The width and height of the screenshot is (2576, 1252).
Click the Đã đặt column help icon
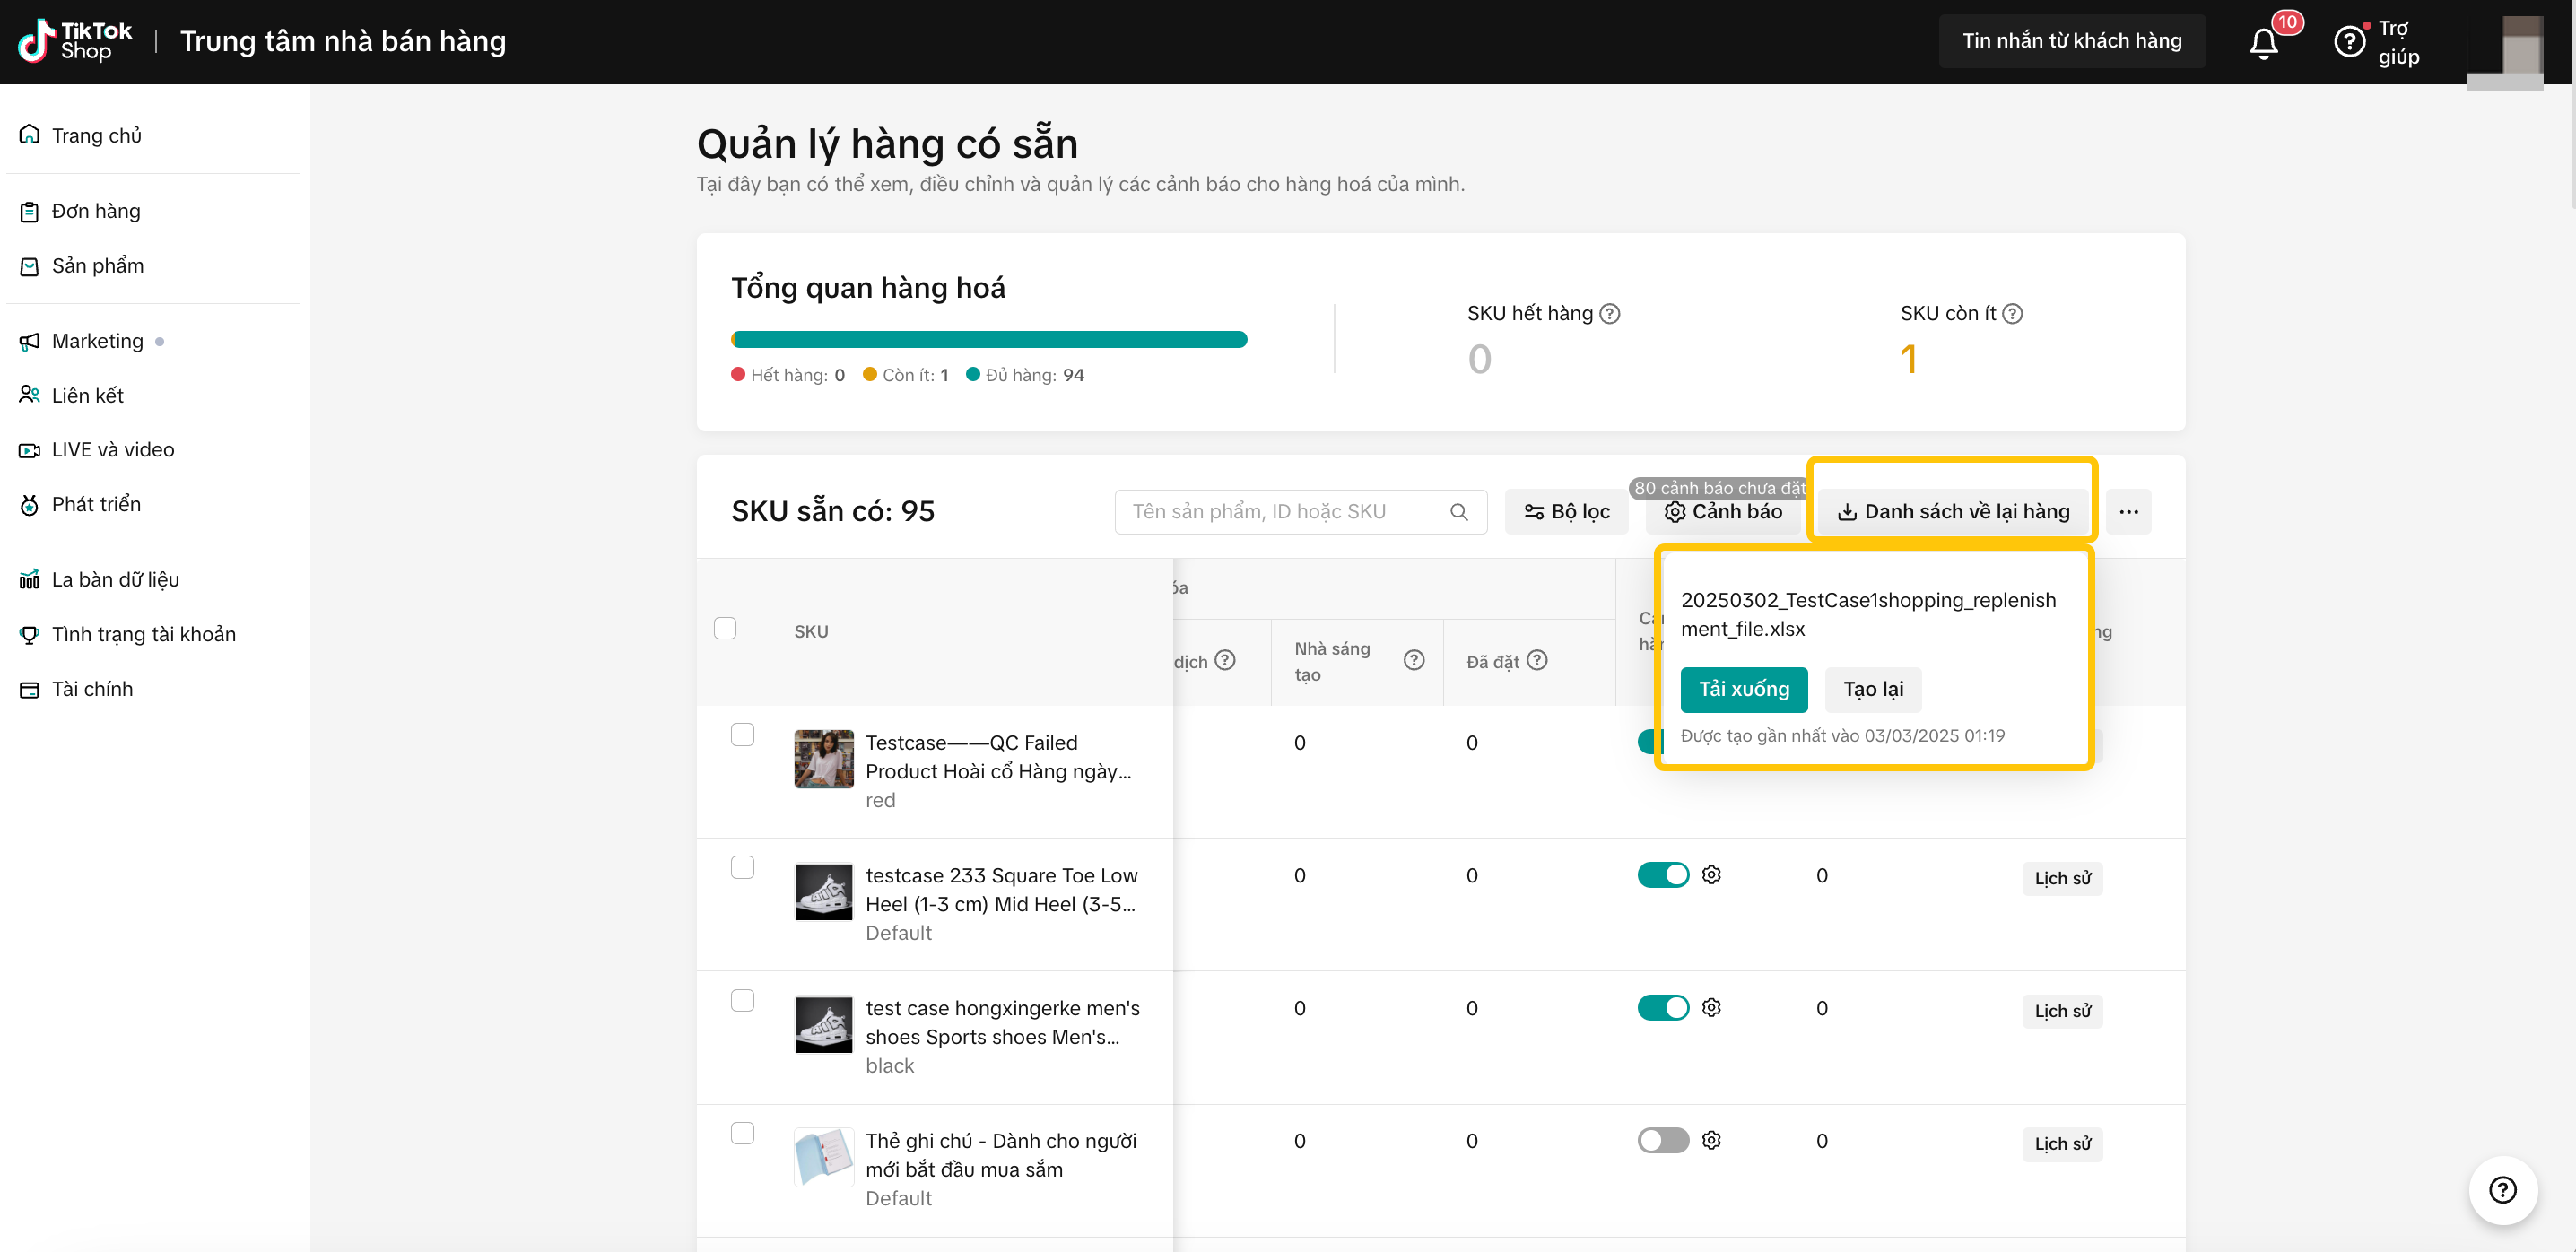pyautogui.click(x=1537, y=660)
